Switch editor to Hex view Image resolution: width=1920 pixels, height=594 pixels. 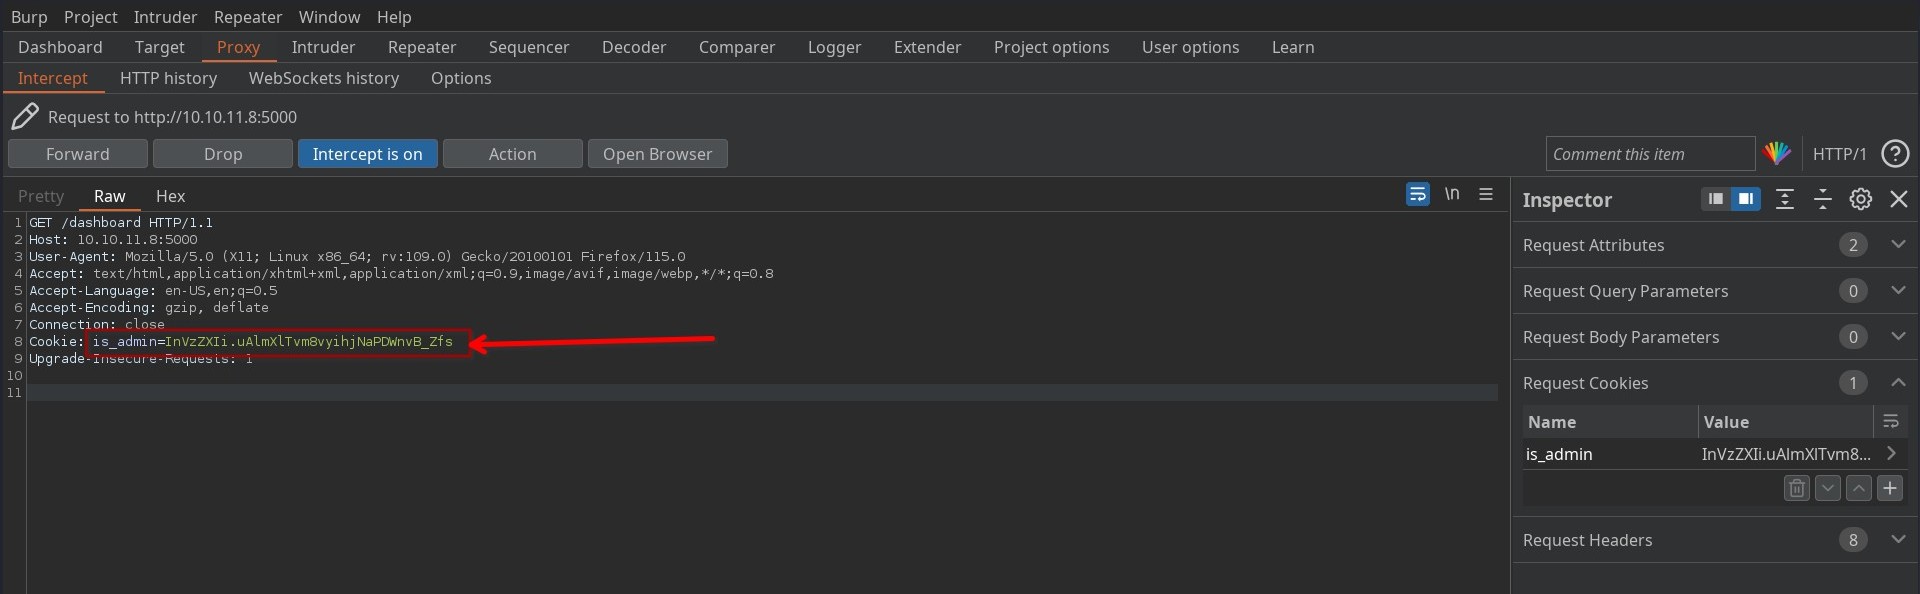(x=170, y=196)
